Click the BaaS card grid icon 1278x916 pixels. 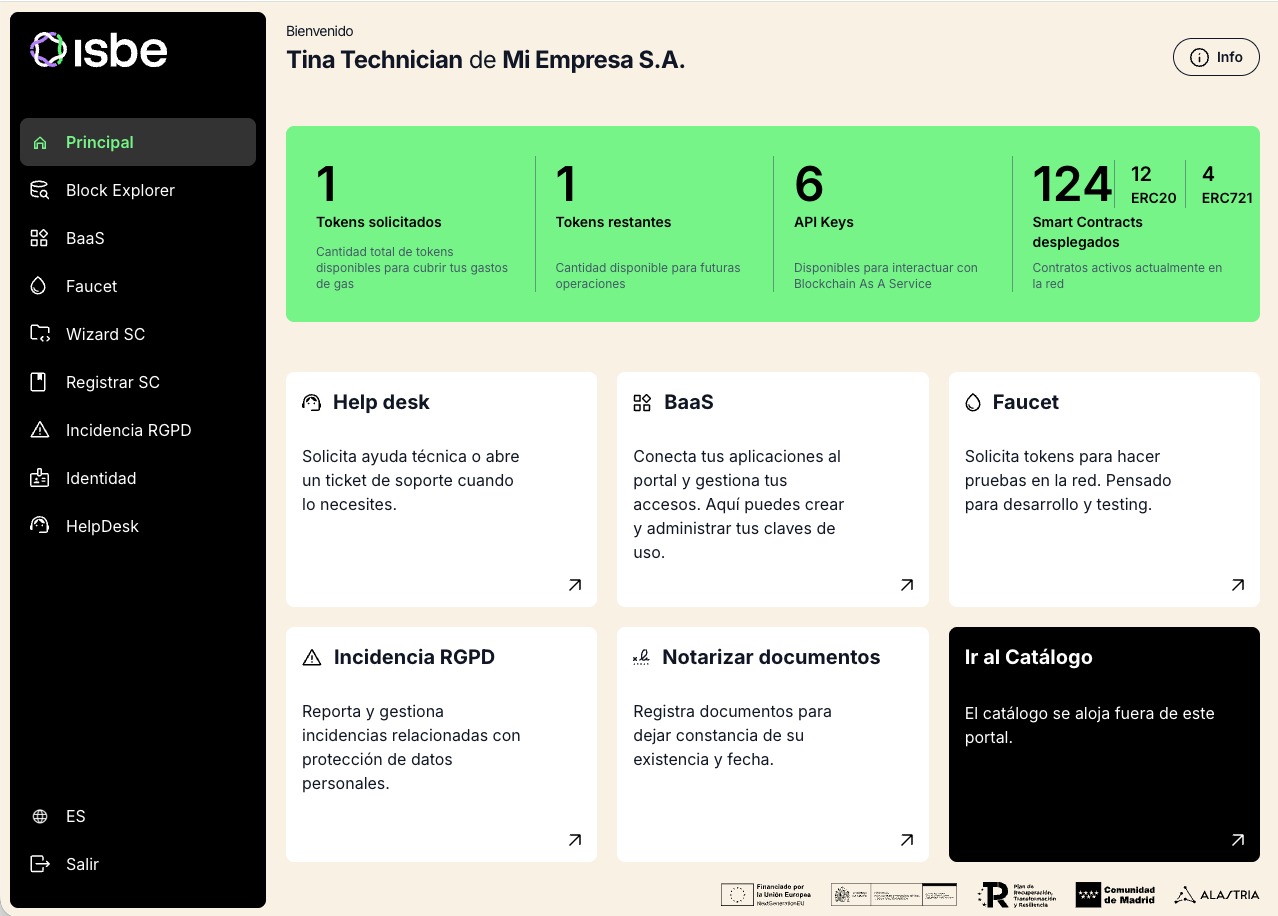click(x=642, y=402)
